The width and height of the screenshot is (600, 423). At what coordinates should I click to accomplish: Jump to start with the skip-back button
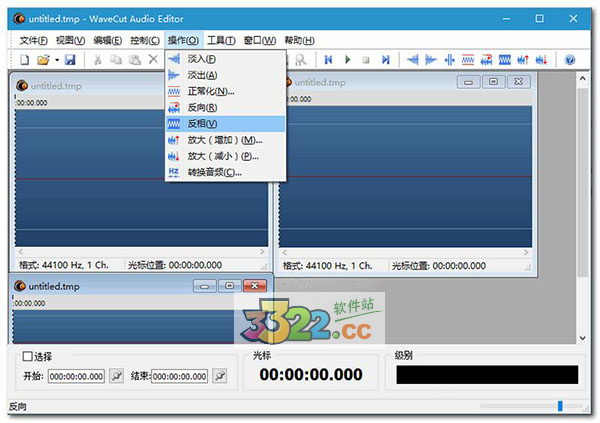pos(328,60)
